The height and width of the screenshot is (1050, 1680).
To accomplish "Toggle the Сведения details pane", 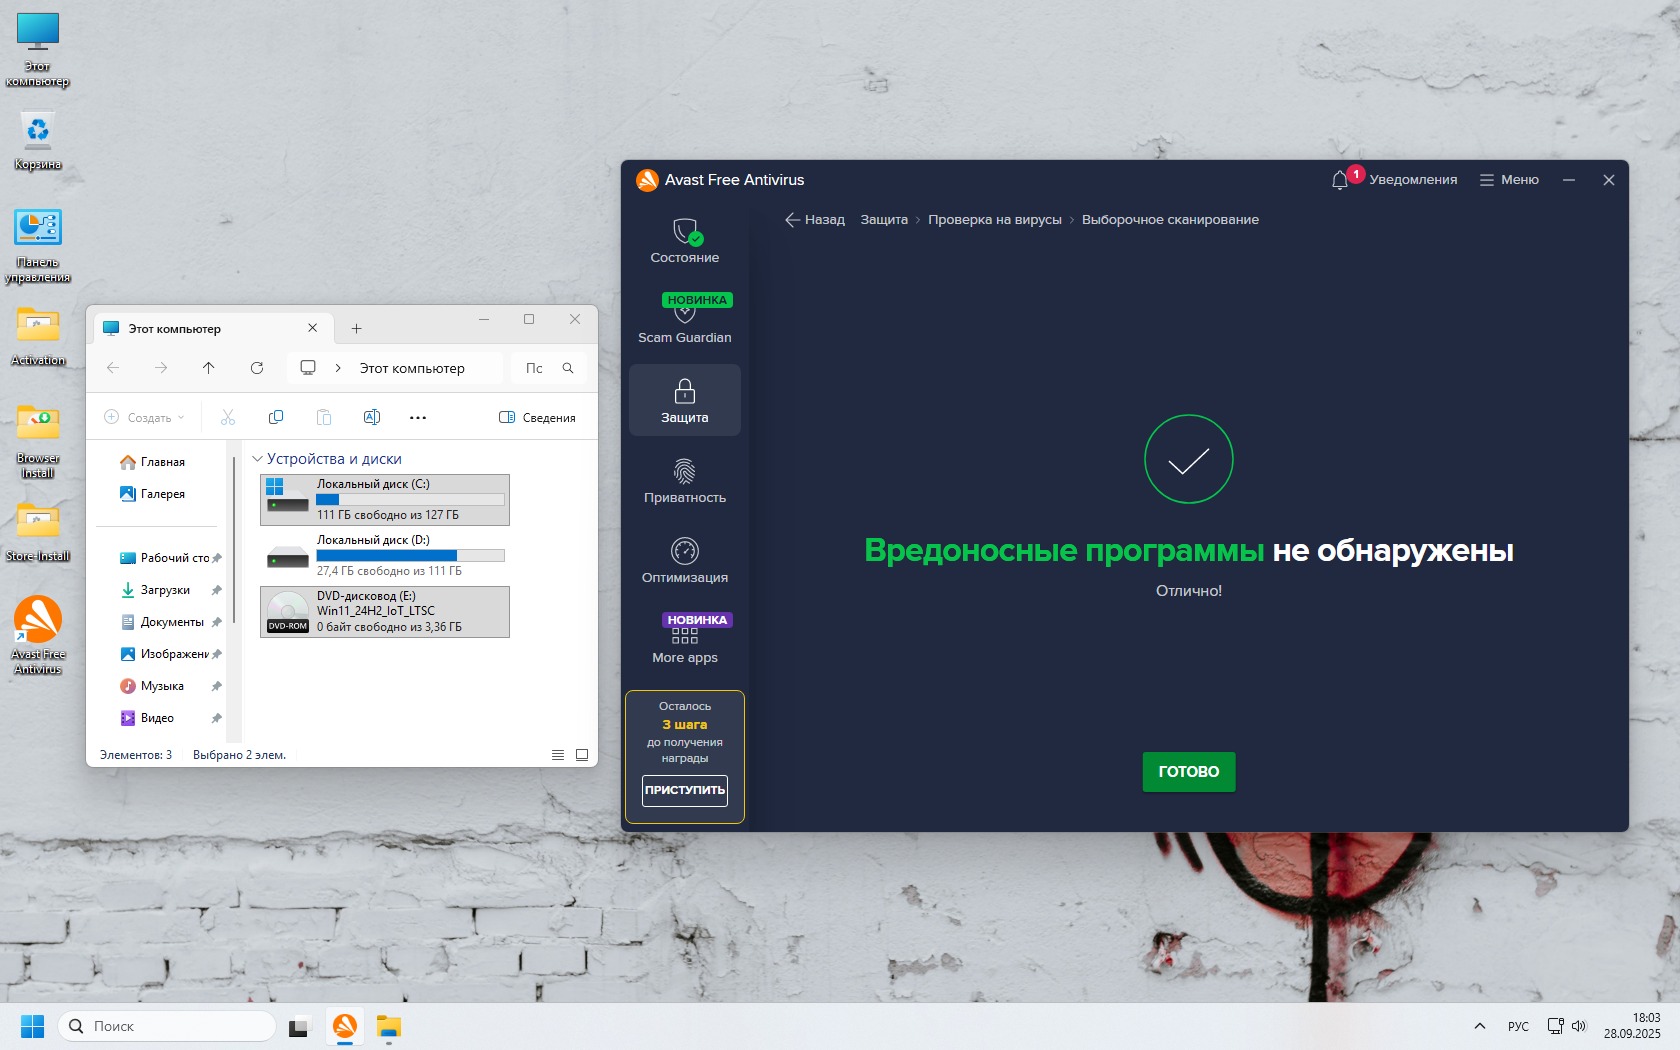I will (537, 417).
